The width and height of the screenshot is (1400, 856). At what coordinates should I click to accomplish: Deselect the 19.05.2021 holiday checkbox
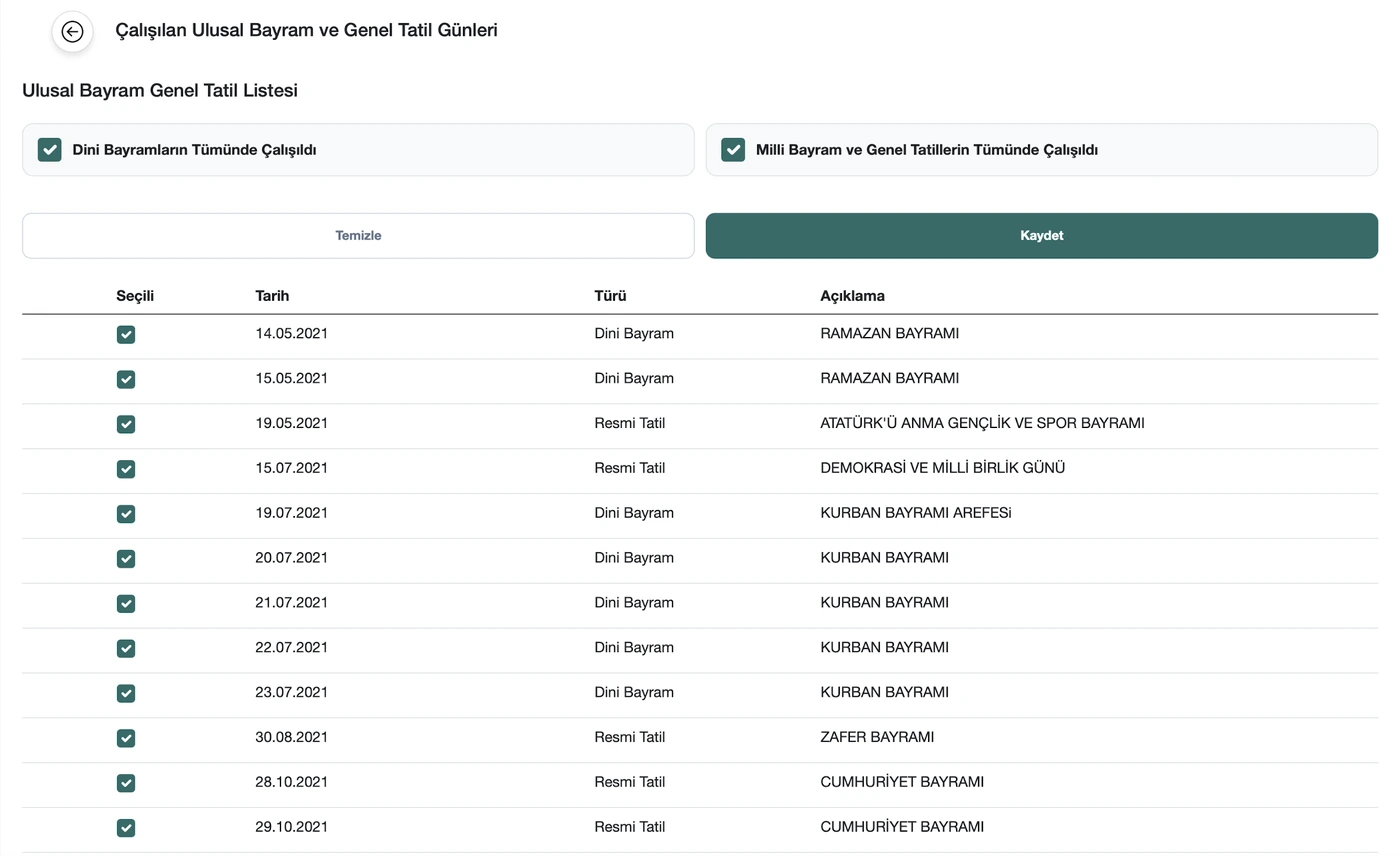(x=126, y=424)
